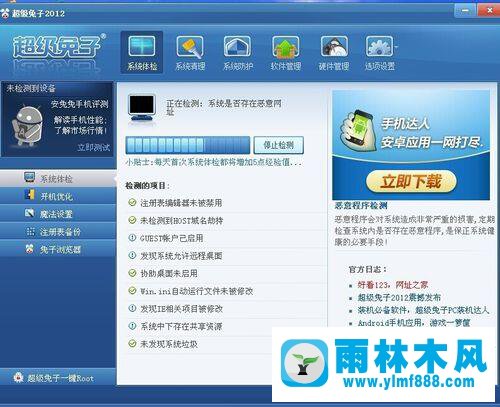Click check icon for 注册表编辑器未被禁用

pos(132,202)
